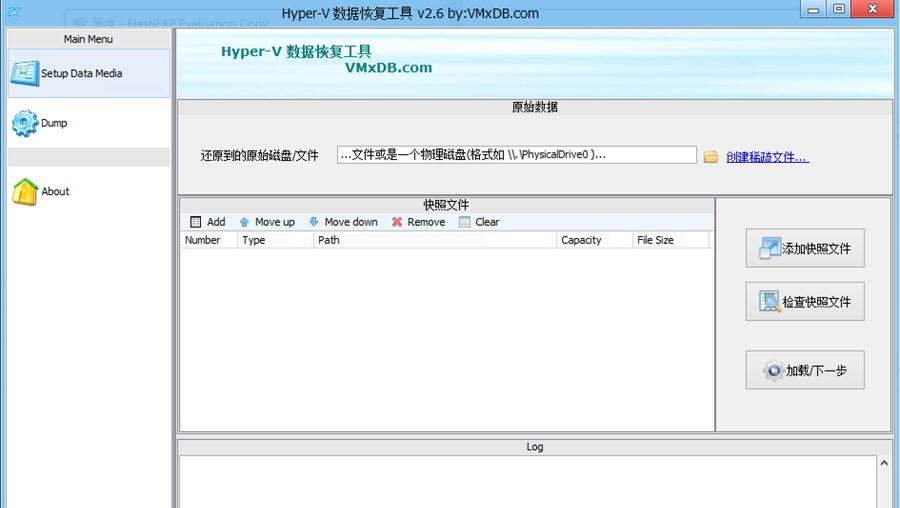Click the original disk/file path field
The width and height of the screenshot is (900, 508).
(516, 155)
